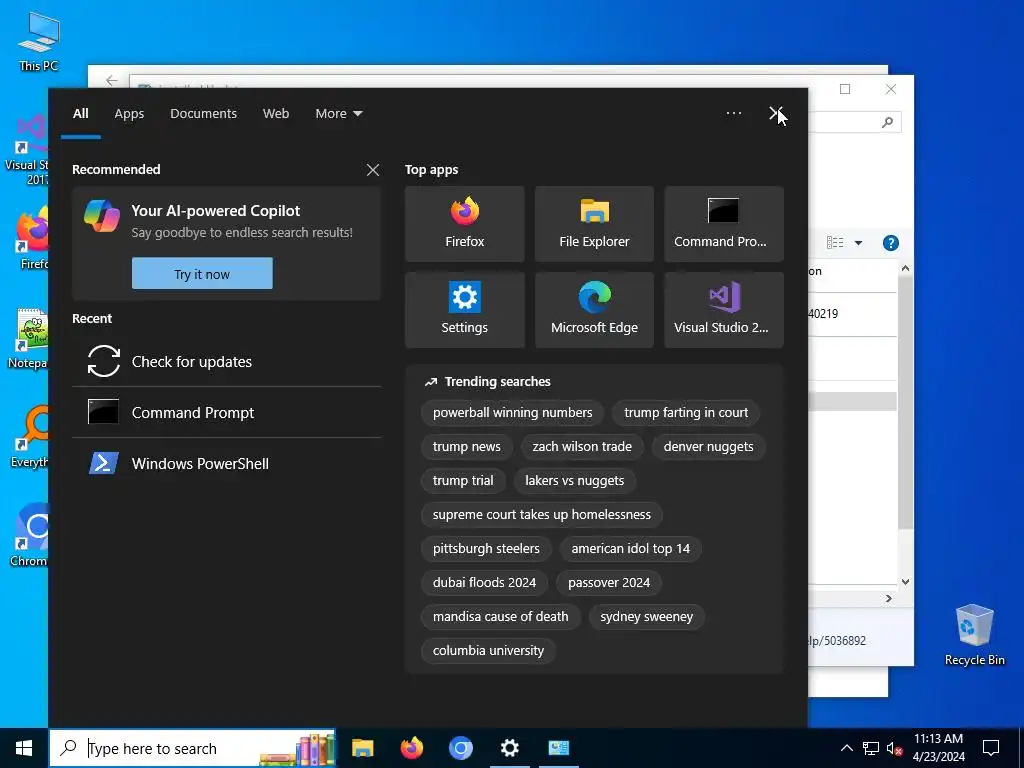Click the back arrow in background window
Viewport: 1024px width, 768px height.
(x=112, y=80)
